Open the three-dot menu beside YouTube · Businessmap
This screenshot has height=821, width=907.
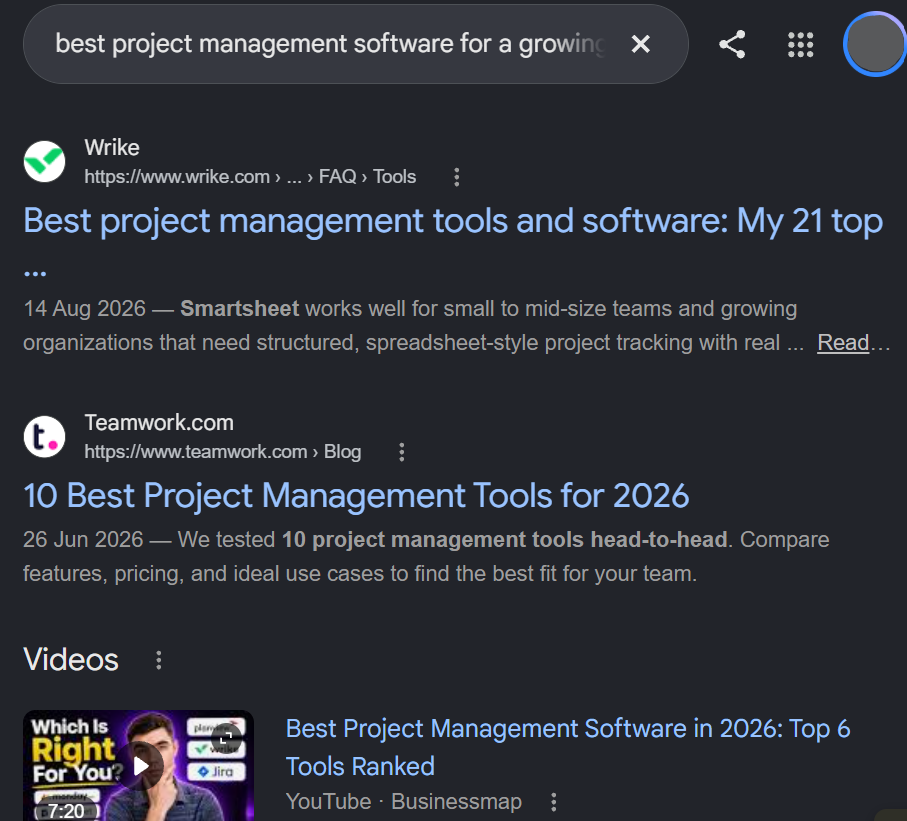(554, 802)
